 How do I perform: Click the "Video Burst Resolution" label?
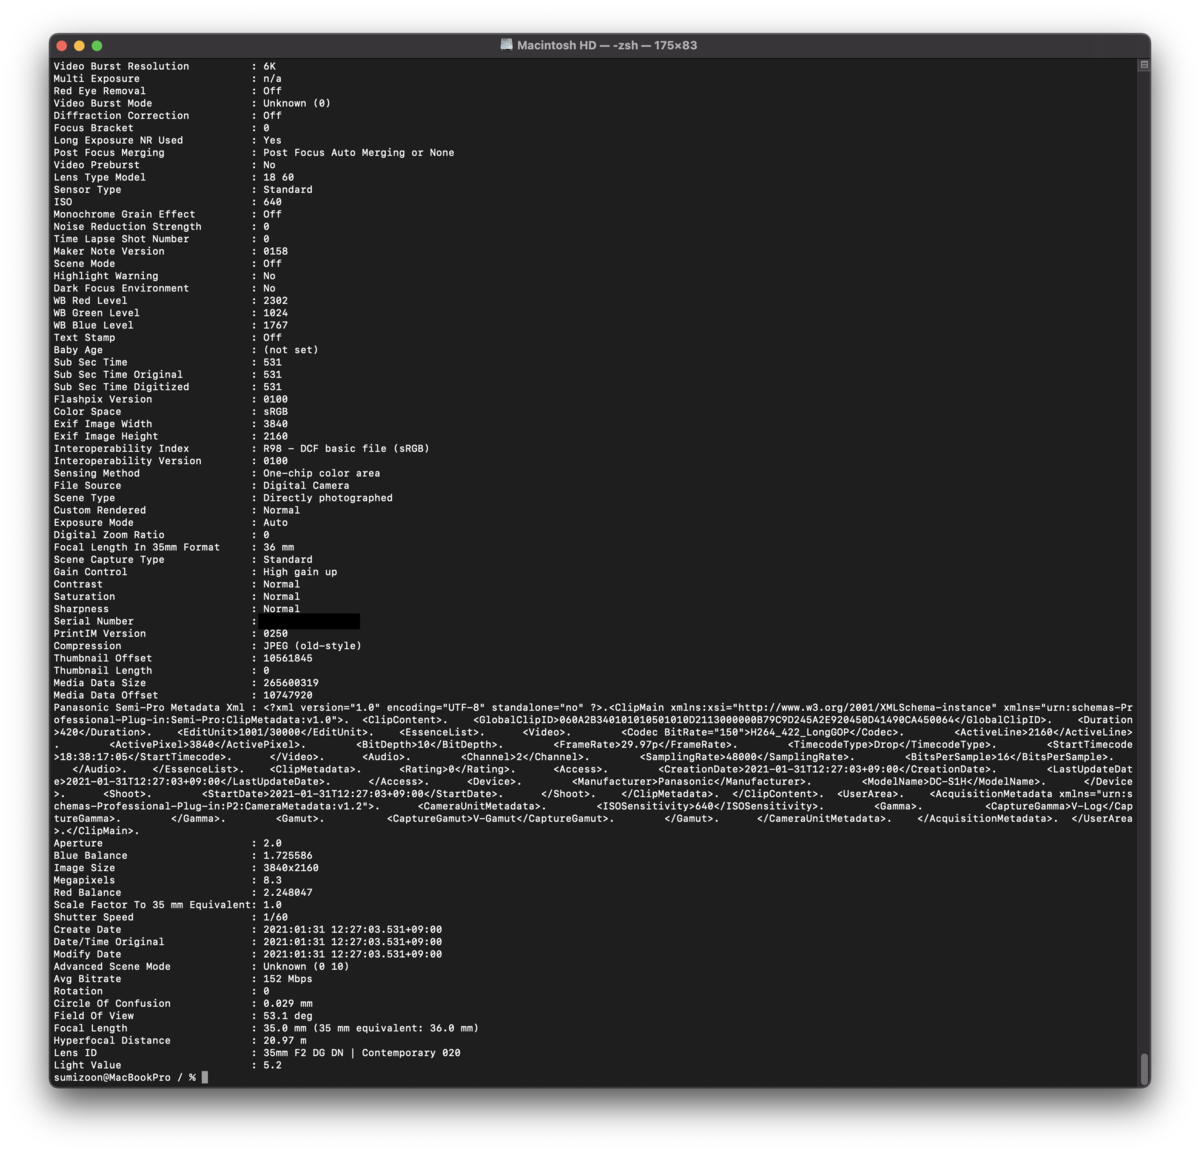pyautogui.click(x=121, y=67)
